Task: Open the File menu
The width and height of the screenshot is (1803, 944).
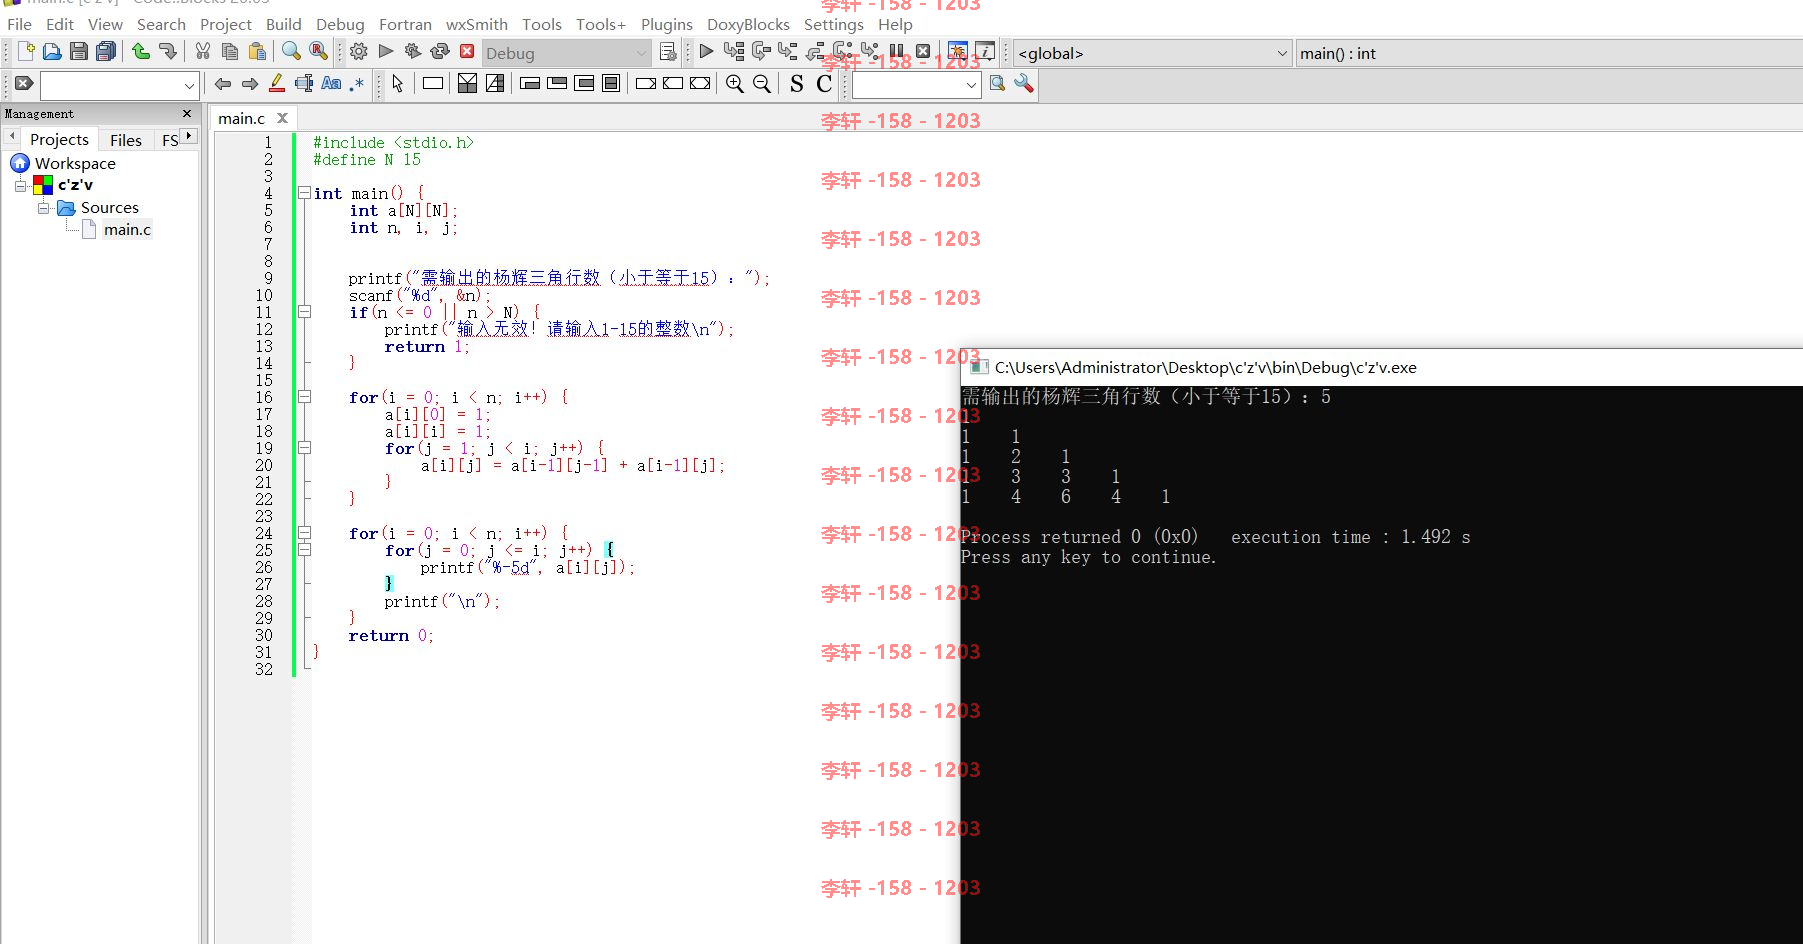Action: pyautogui.click(x=19, y=24)
